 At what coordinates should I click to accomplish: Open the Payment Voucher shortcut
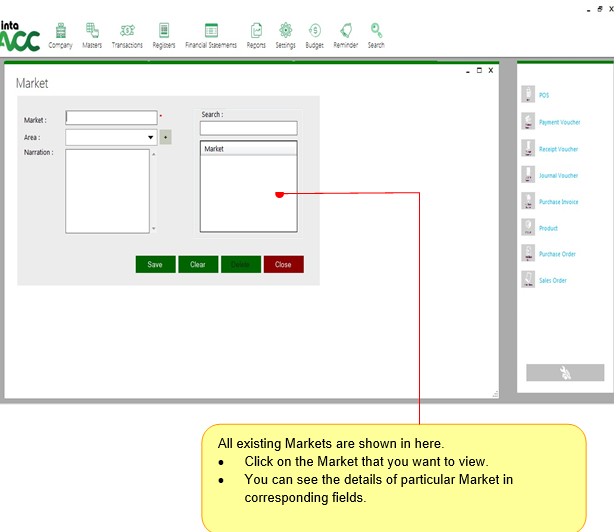pyautogui.click(x=558, y=122)
